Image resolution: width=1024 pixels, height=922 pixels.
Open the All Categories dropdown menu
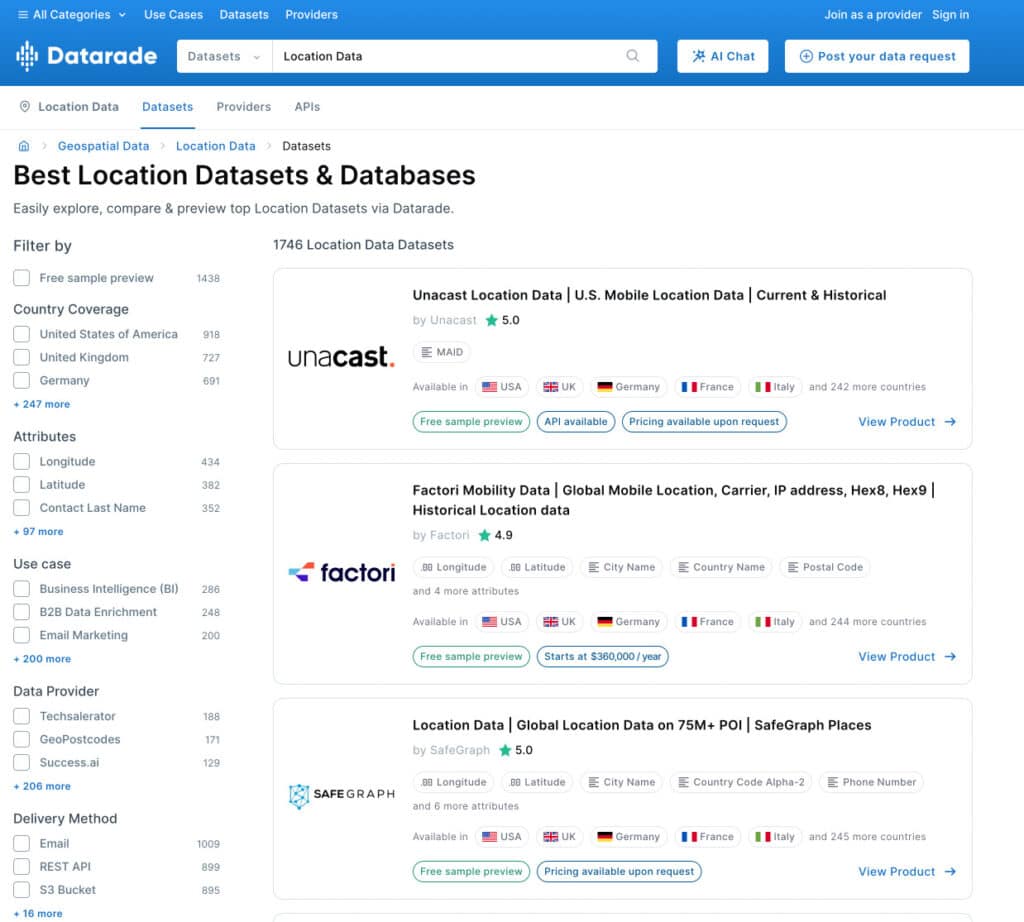72,14
